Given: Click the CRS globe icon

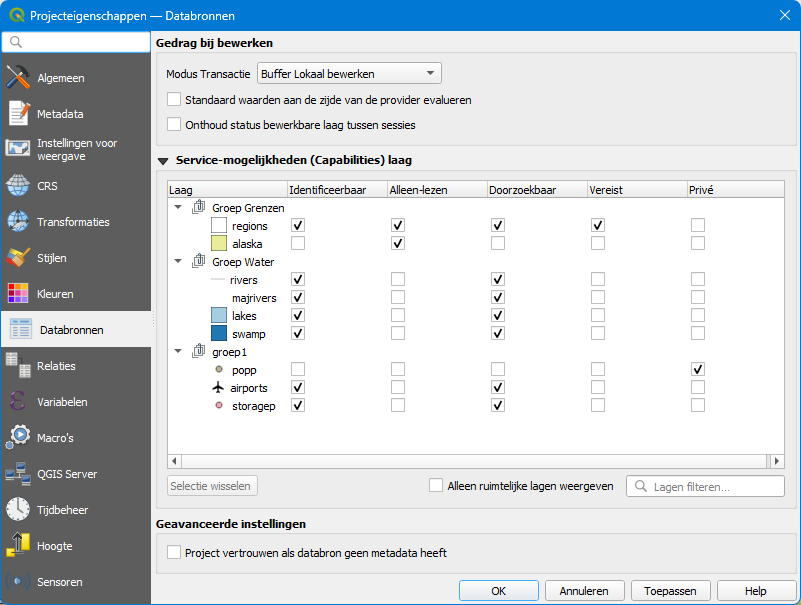Looking at the screenshot, I should tap(18, 185).
